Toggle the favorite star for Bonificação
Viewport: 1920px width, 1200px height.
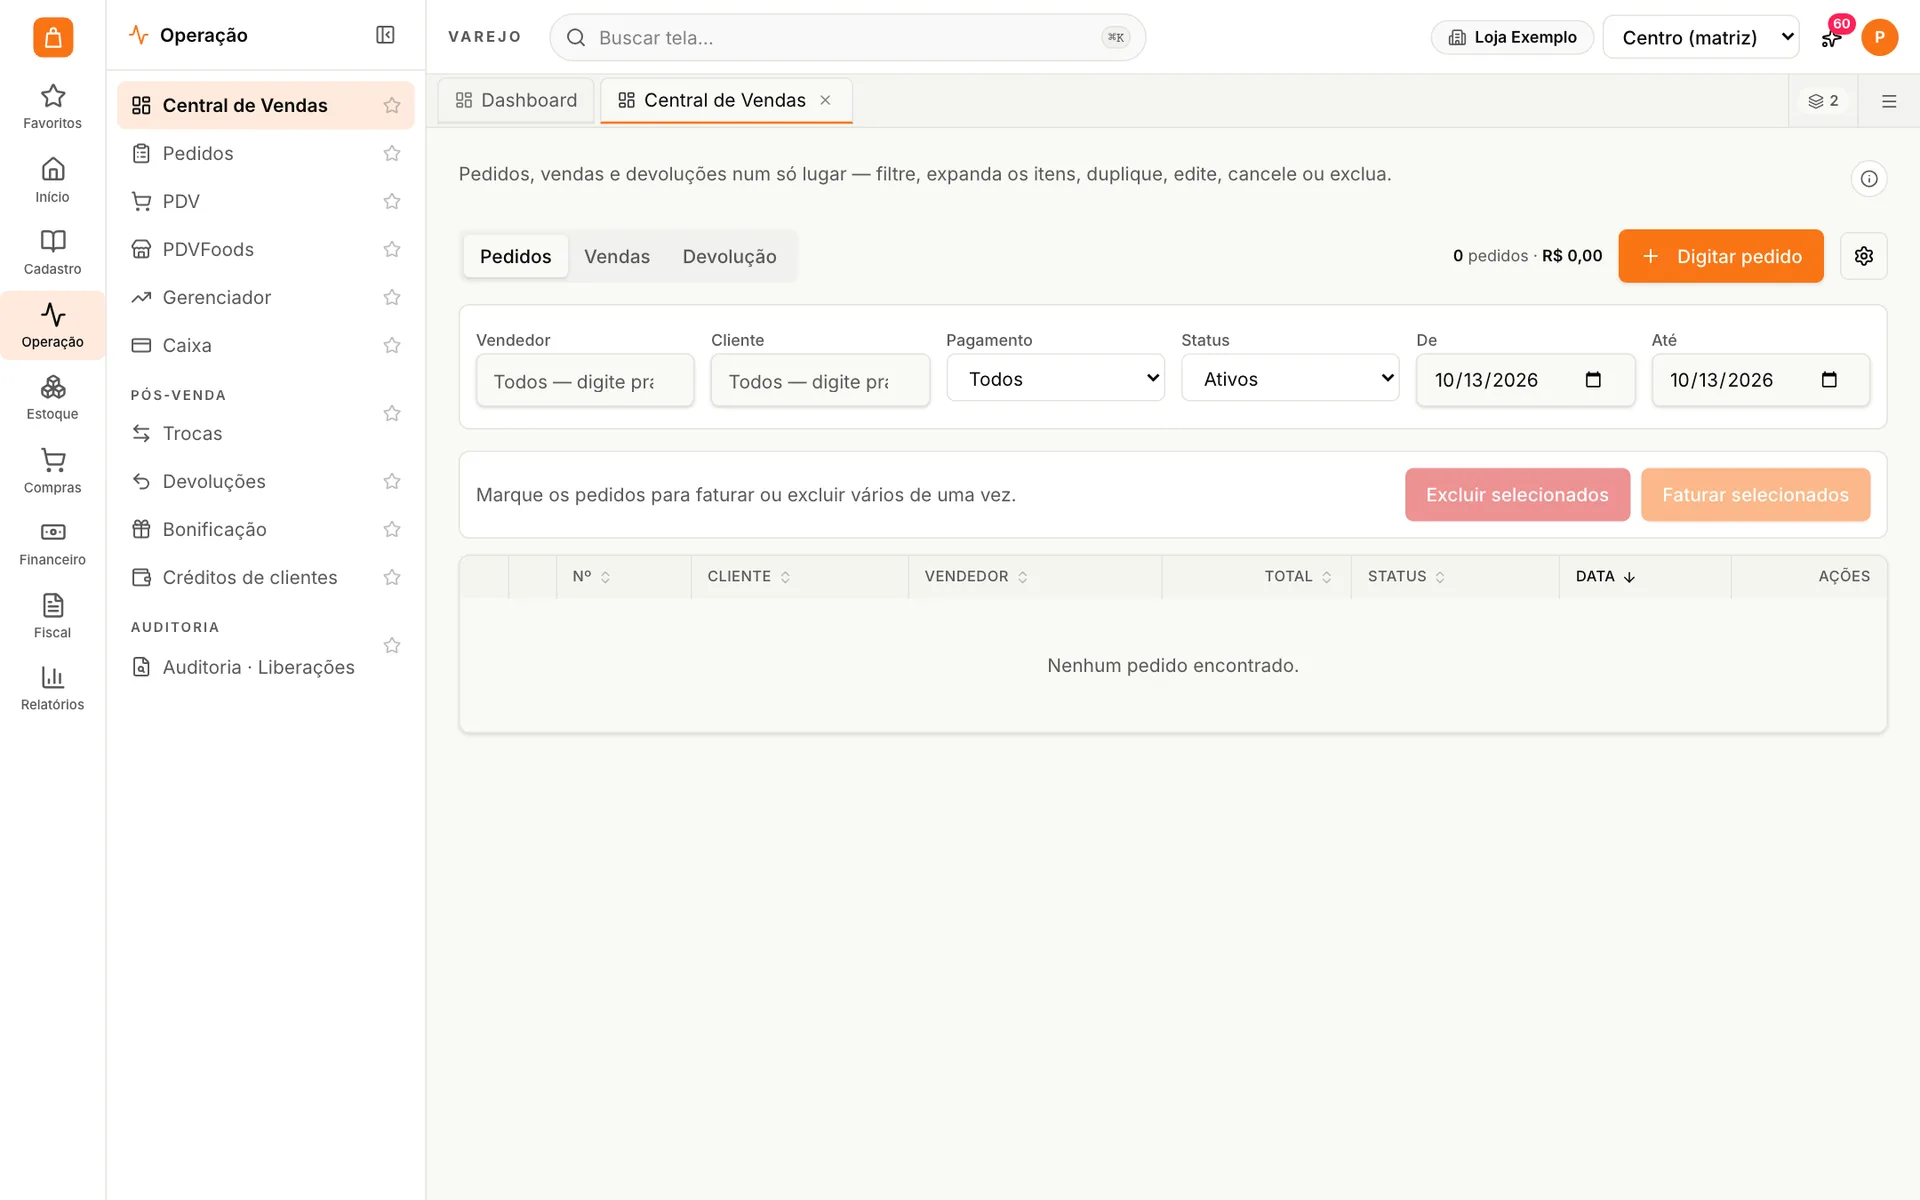[392, 529]
